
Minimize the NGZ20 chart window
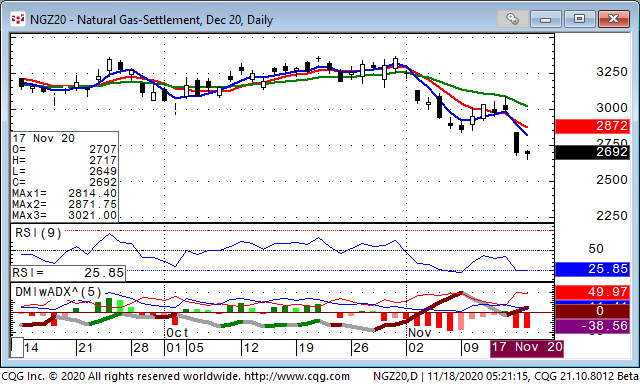pos(546,19)
